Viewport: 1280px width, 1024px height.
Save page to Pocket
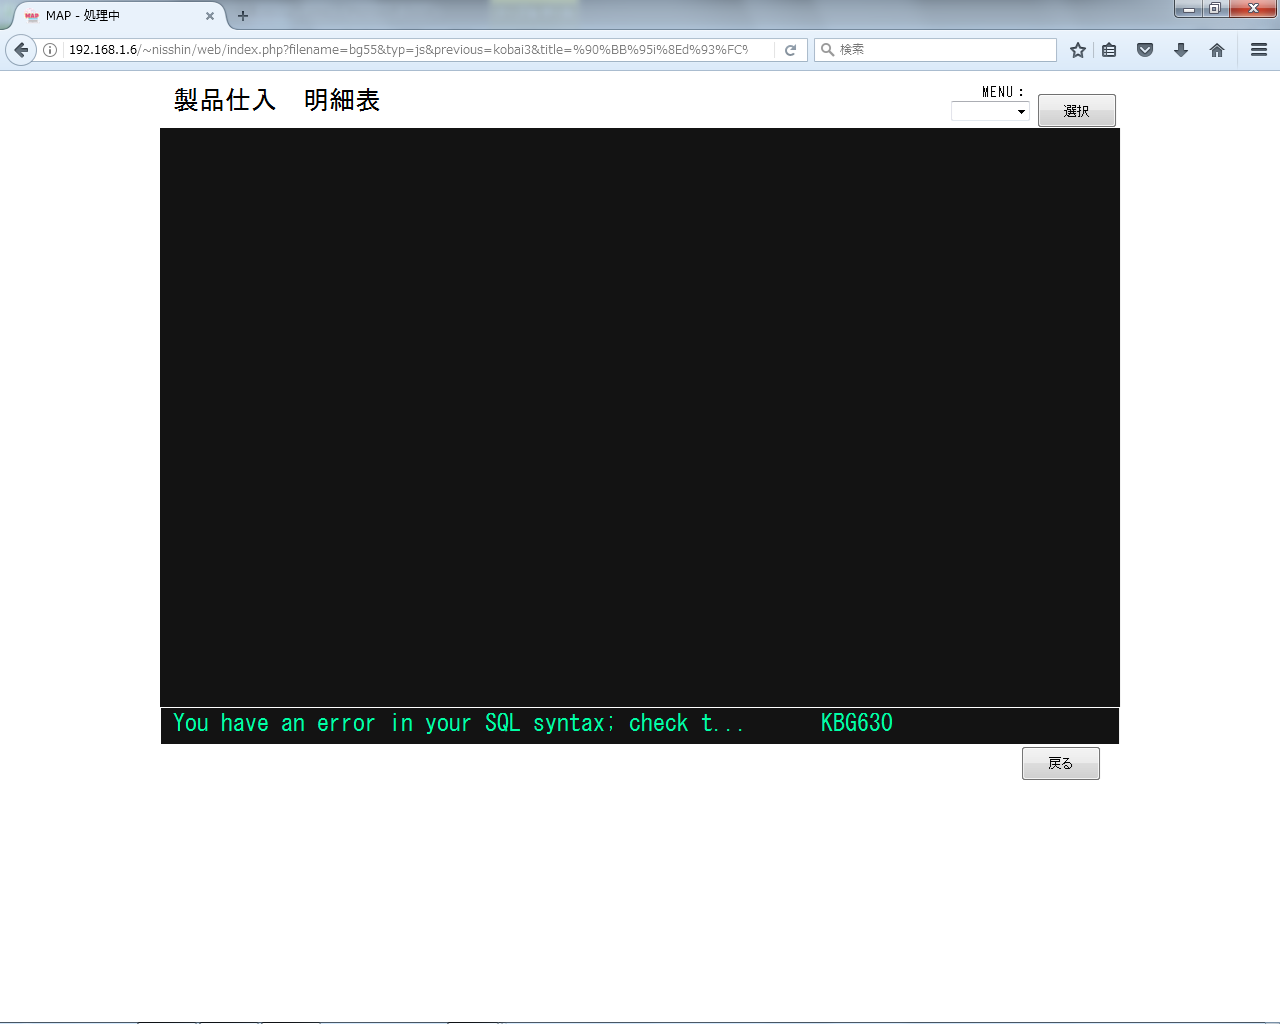[x=1145, y=50]
